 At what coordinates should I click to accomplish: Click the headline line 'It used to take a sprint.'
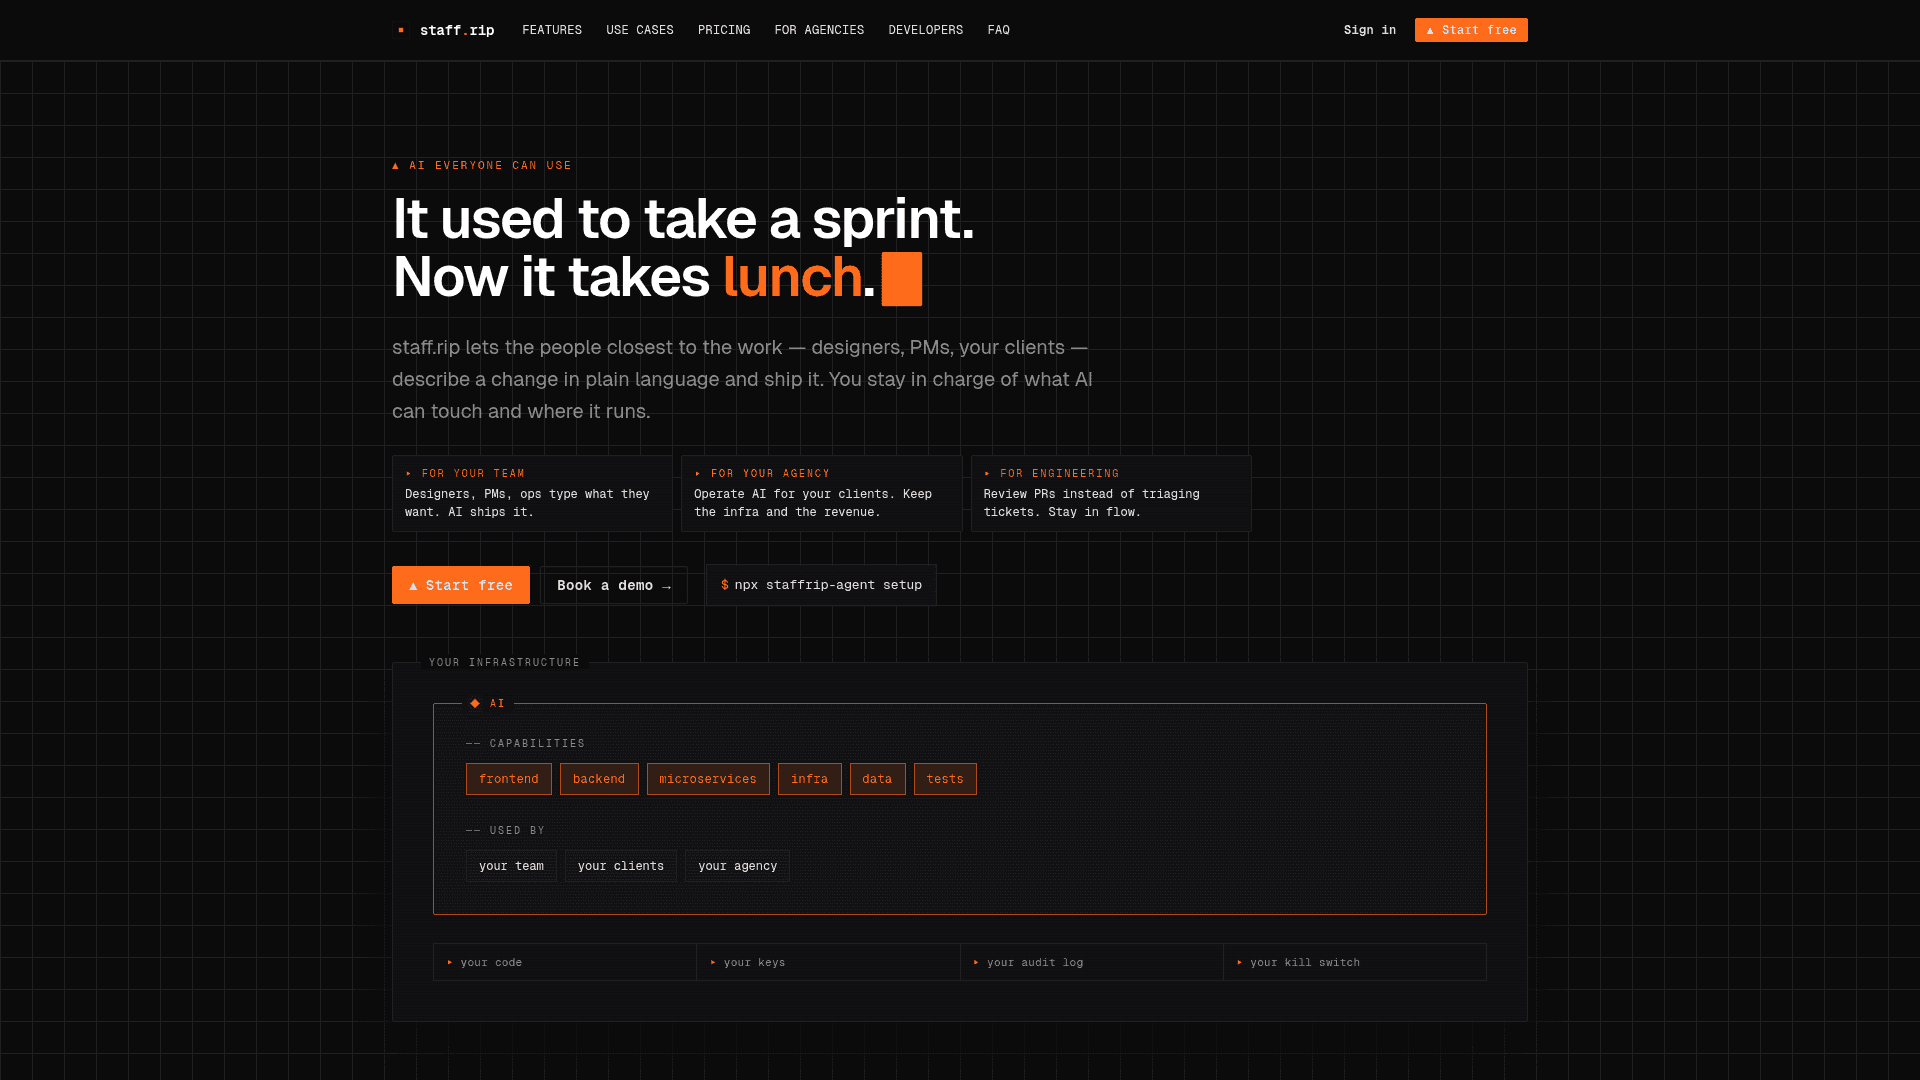coord(683,219)
